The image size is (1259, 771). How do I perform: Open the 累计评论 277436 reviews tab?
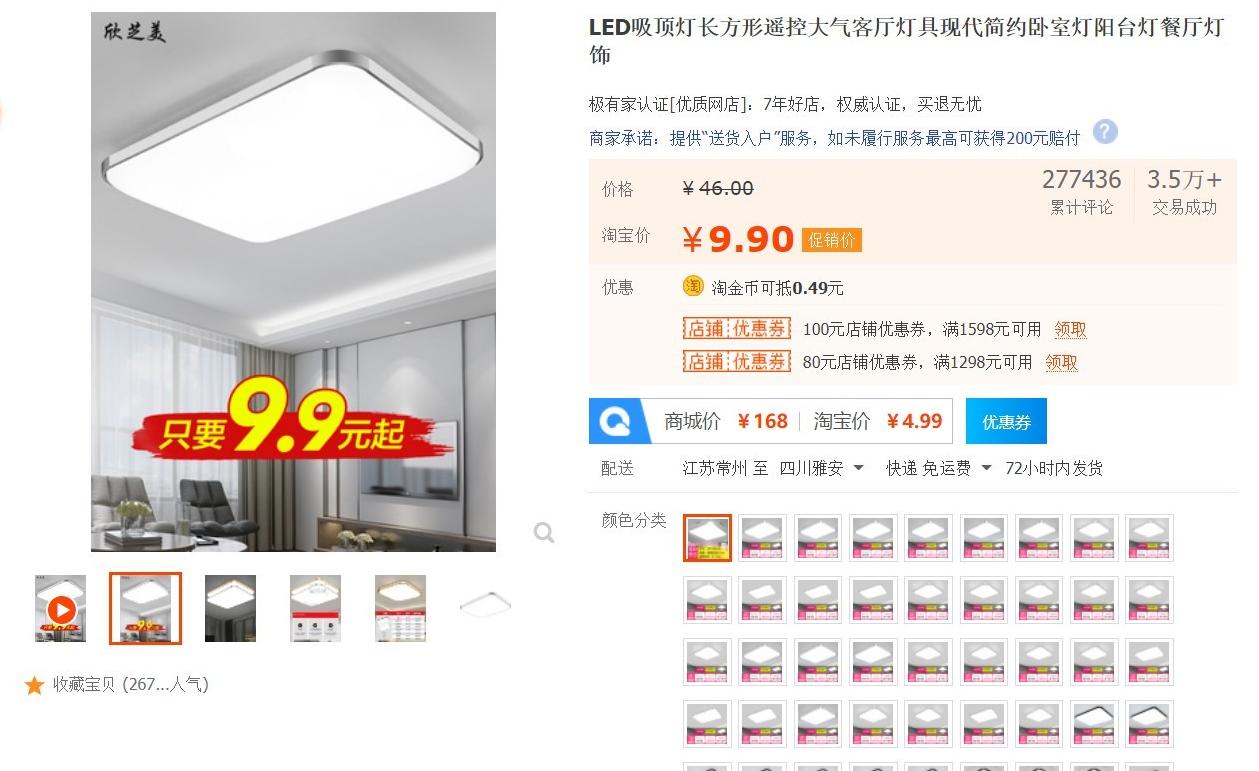pyautogui.click(x=1081, y=192)
